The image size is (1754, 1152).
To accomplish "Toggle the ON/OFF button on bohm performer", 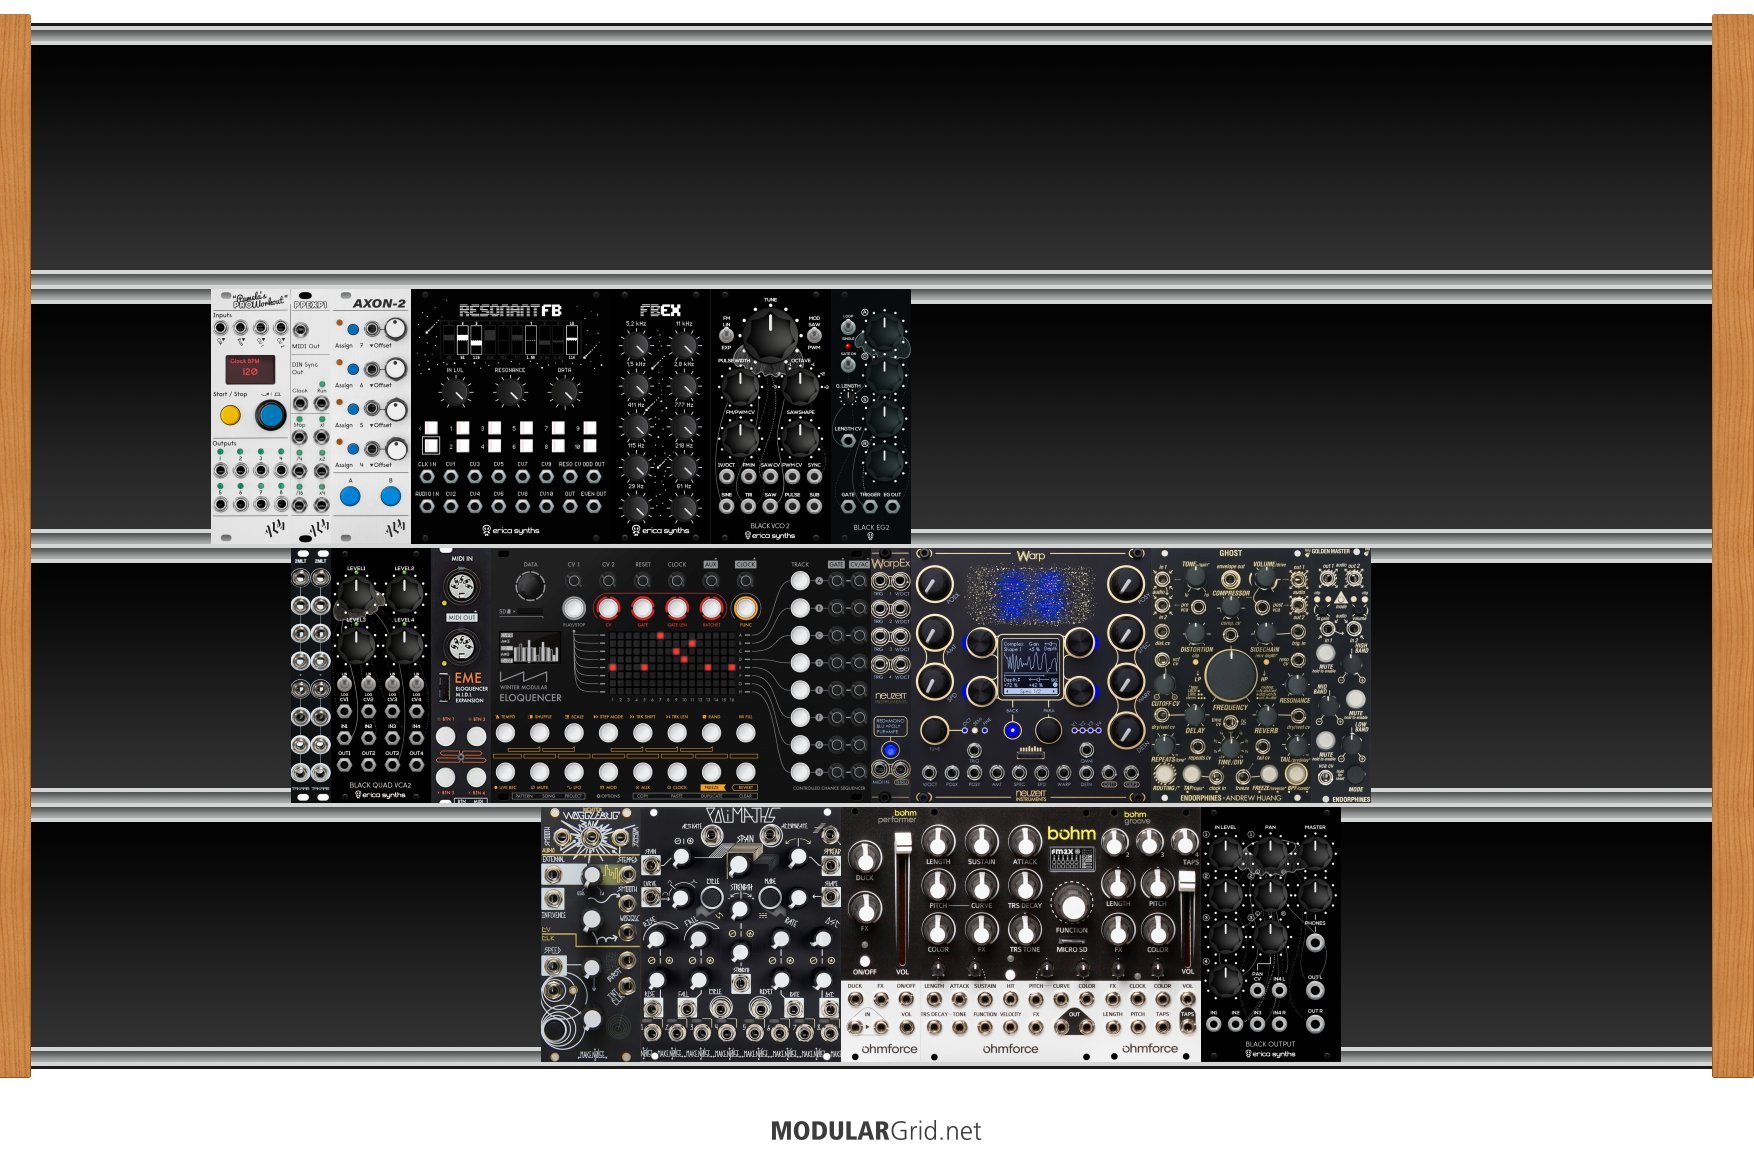I will [x=864, y=960].
